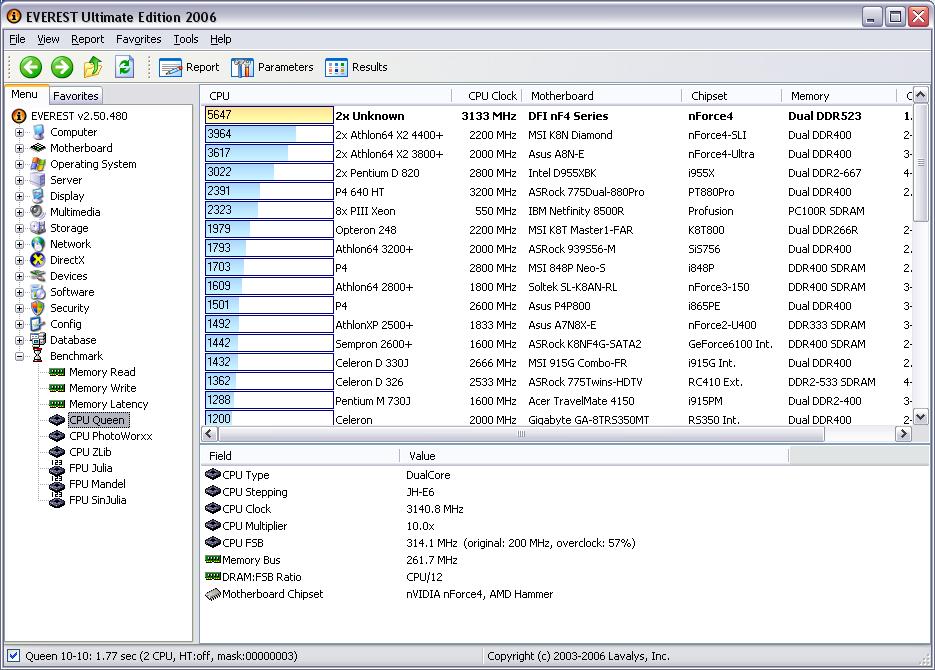
Task: Switch to the Menu tab
Action: [24, 95]
